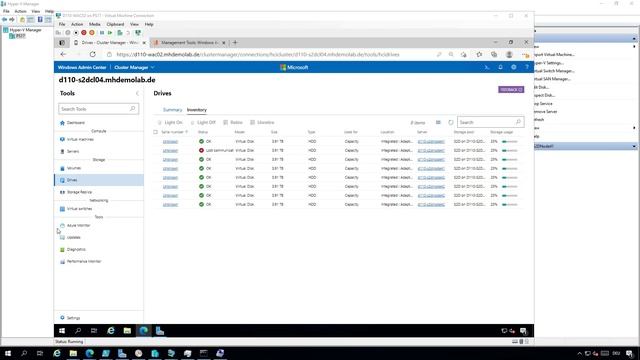The width and height of the screenshot is (640, 360).
Task: Click Light On button
Action: pyautogui.click(x=170, y=122)
